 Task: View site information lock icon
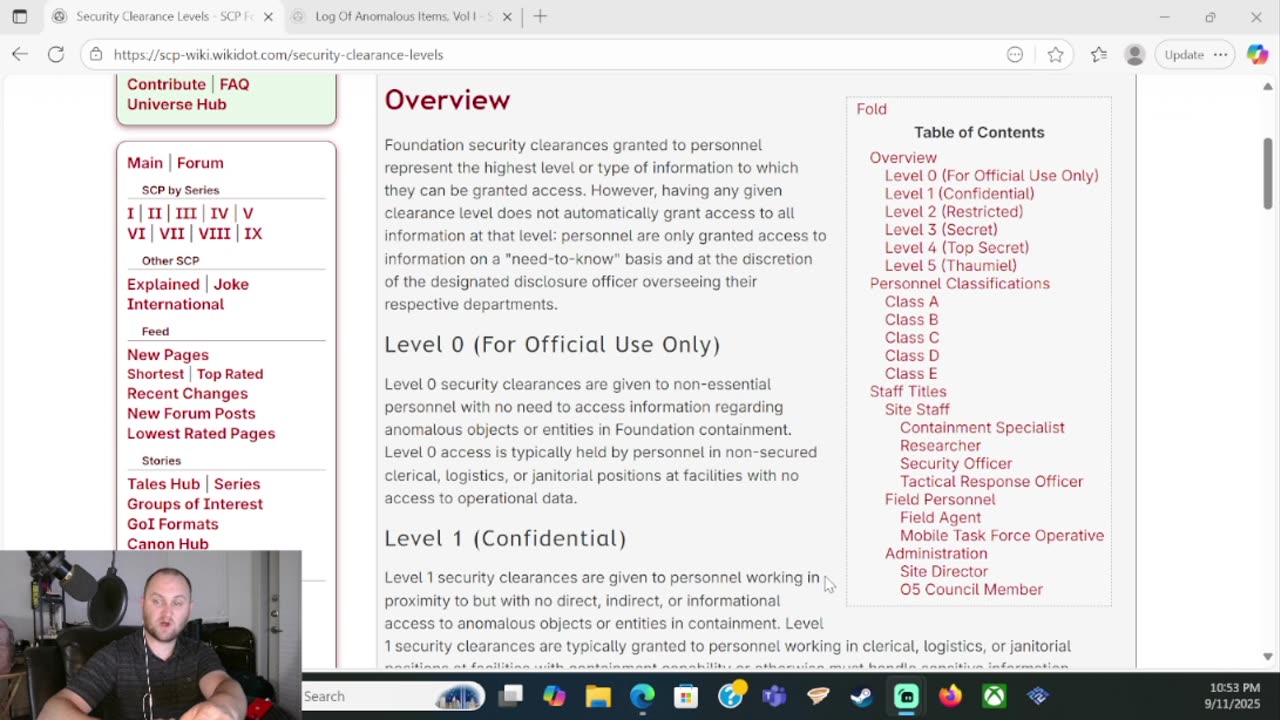[96, 54]
